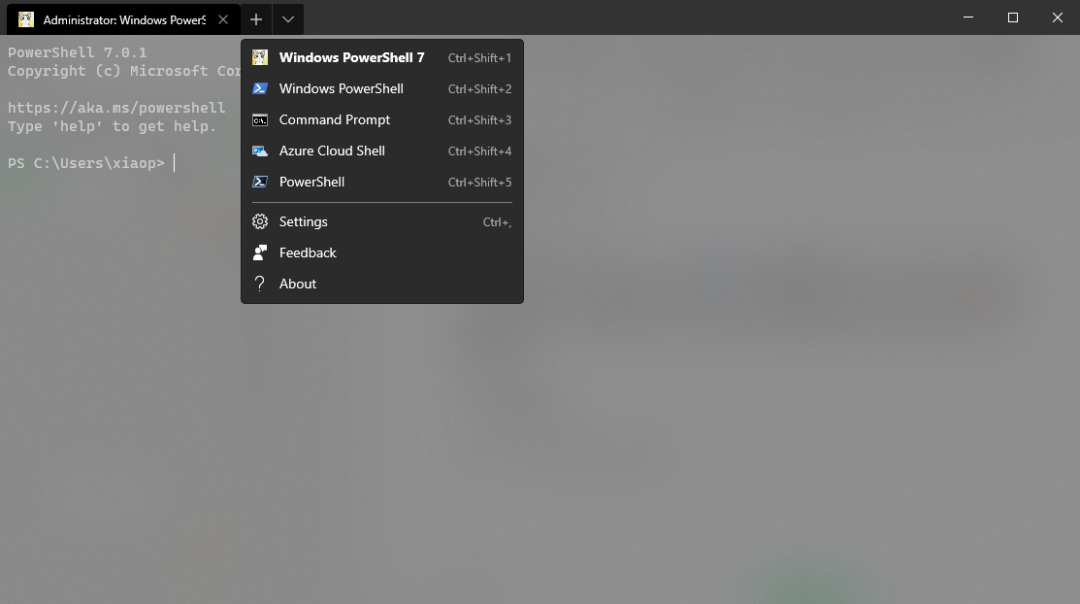Minimize the terminal window

pyautogui.click(x=968, y=17)
